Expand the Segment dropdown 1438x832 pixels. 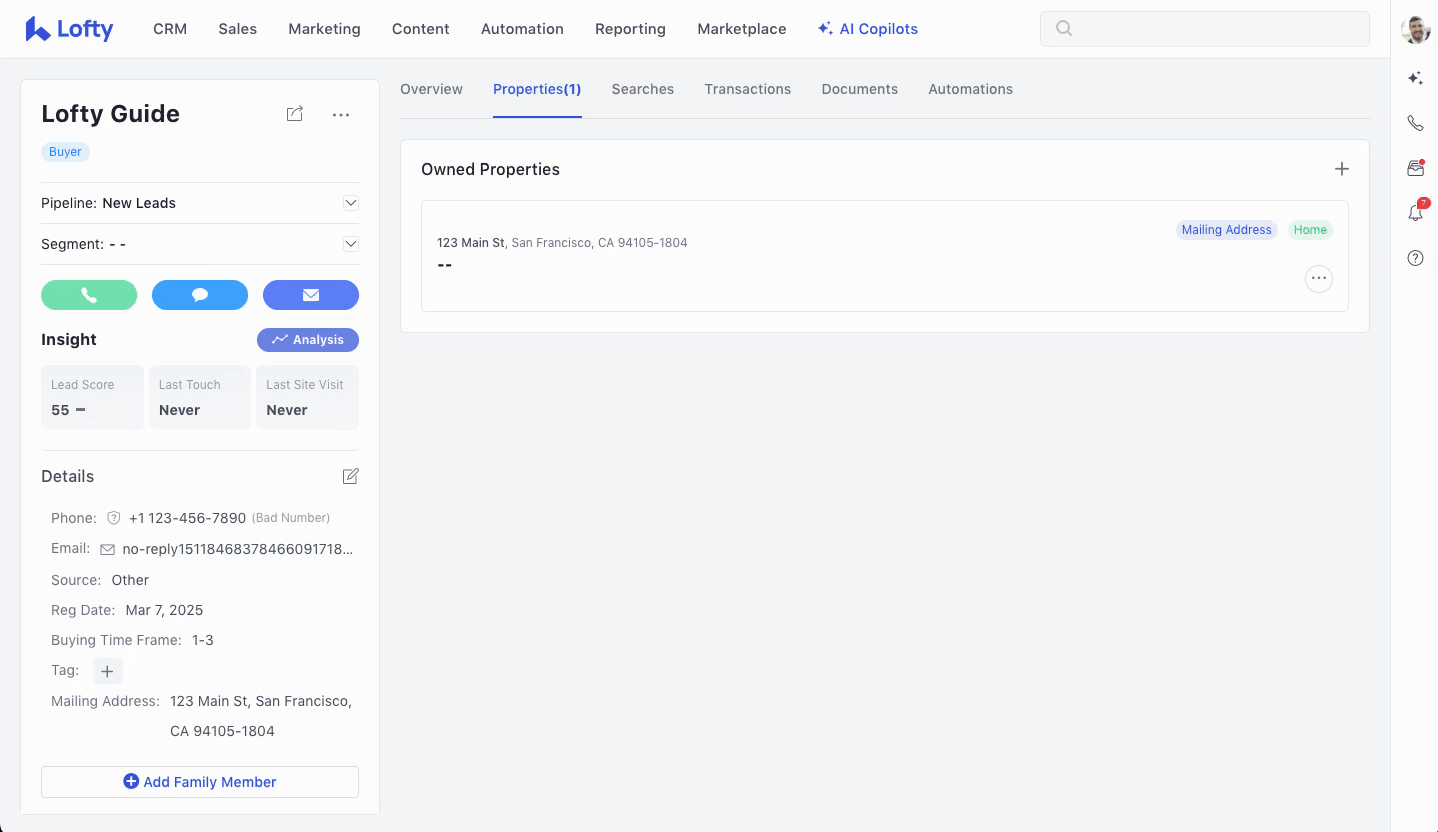[x=351, y=244]
